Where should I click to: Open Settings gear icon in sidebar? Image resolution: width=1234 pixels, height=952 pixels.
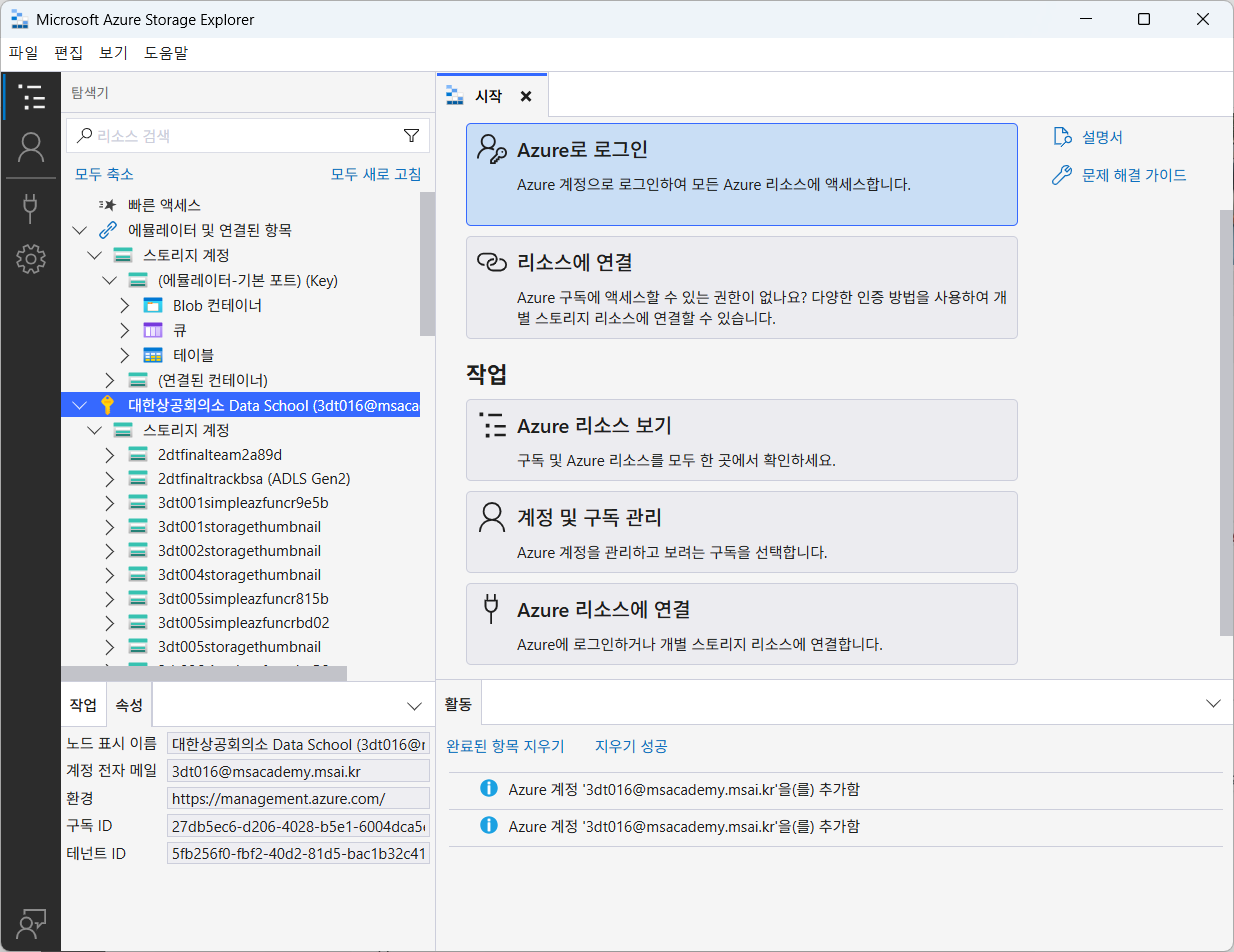[x=31, y=259]
